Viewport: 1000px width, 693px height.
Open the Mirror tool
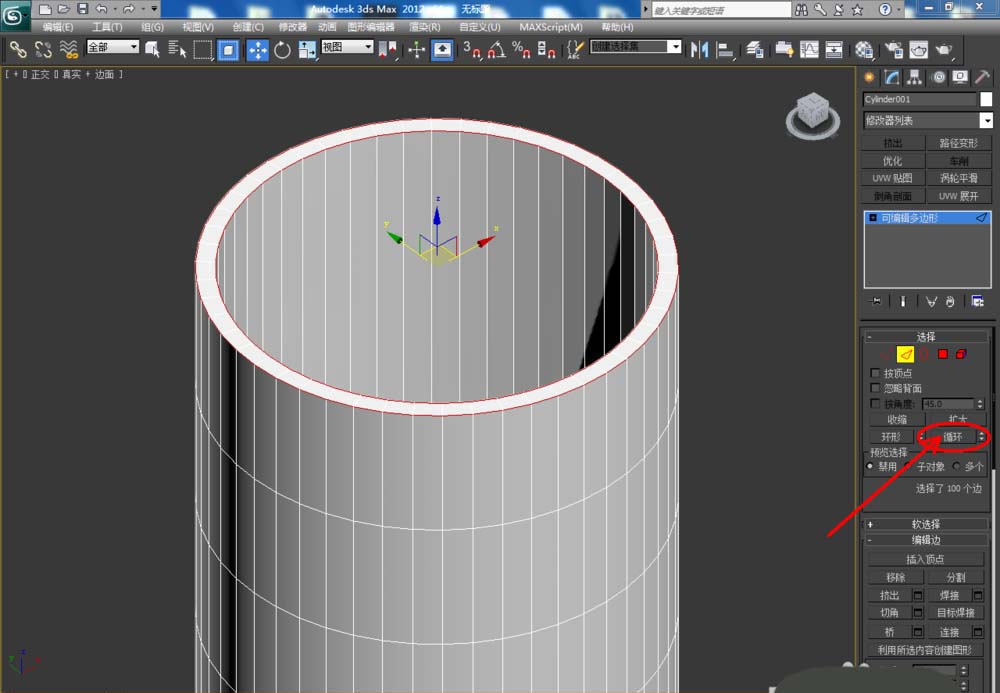pyautogui.click(x=700, y=49)
